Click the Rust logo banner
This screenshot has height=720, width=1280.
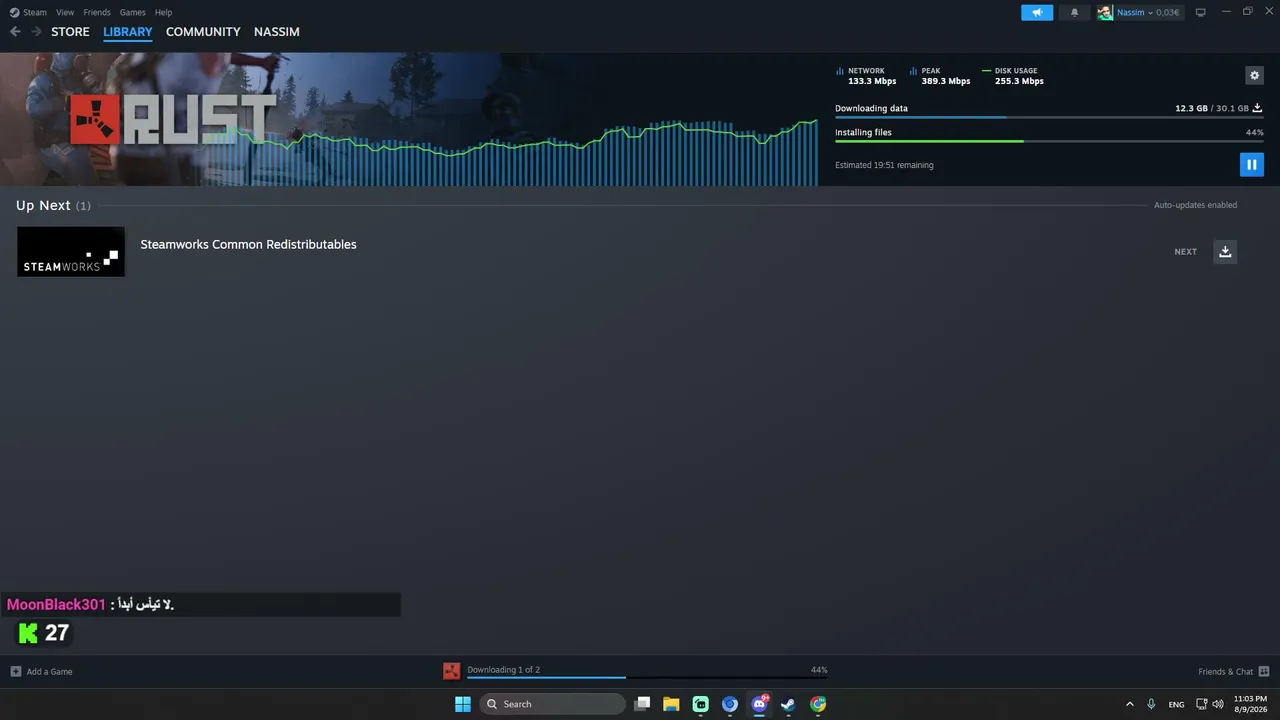(x=172, y=120)
